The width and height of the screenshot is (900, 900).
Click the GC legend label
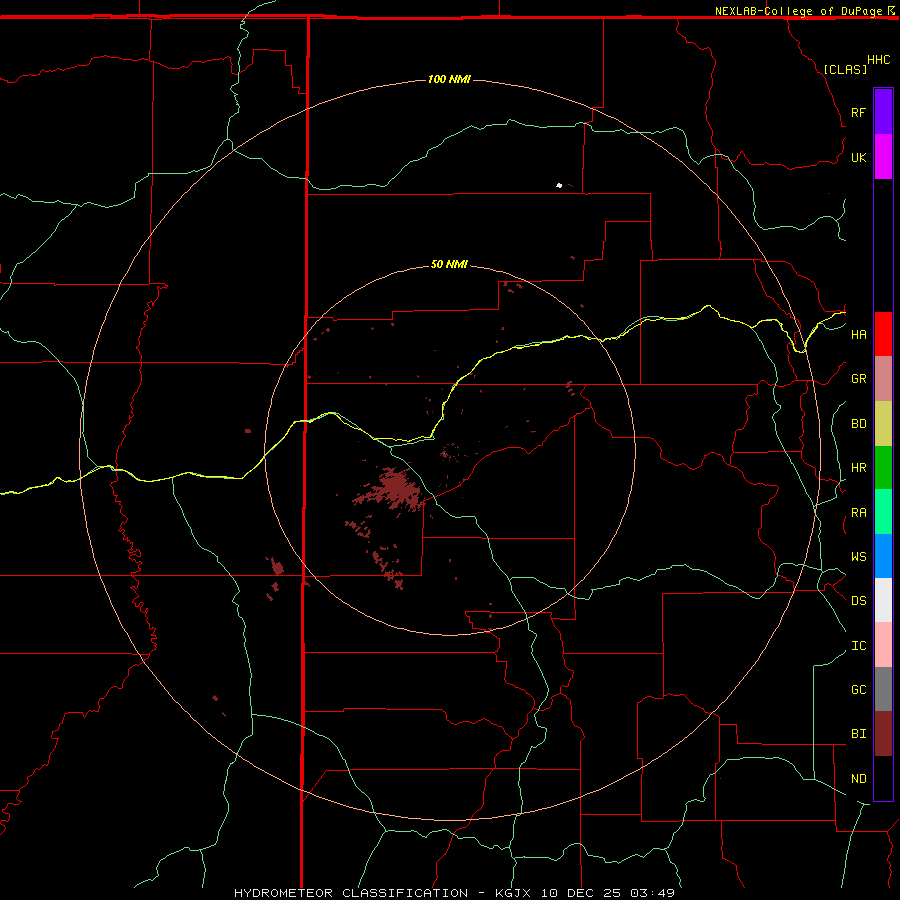pos(858,690)
